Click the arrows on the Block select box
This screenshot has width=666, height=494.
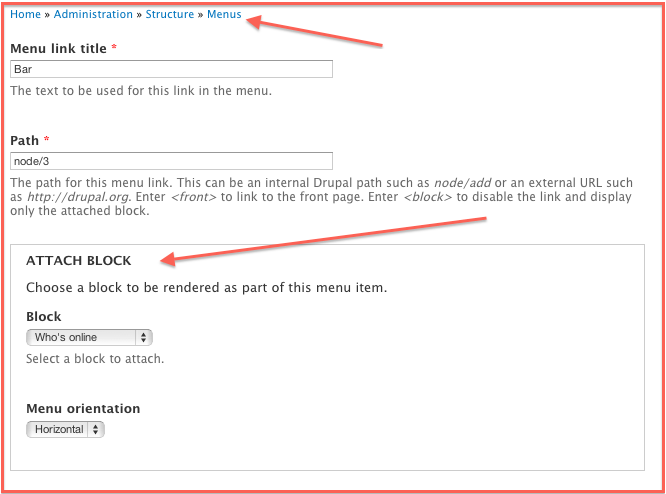click(144, 337)
